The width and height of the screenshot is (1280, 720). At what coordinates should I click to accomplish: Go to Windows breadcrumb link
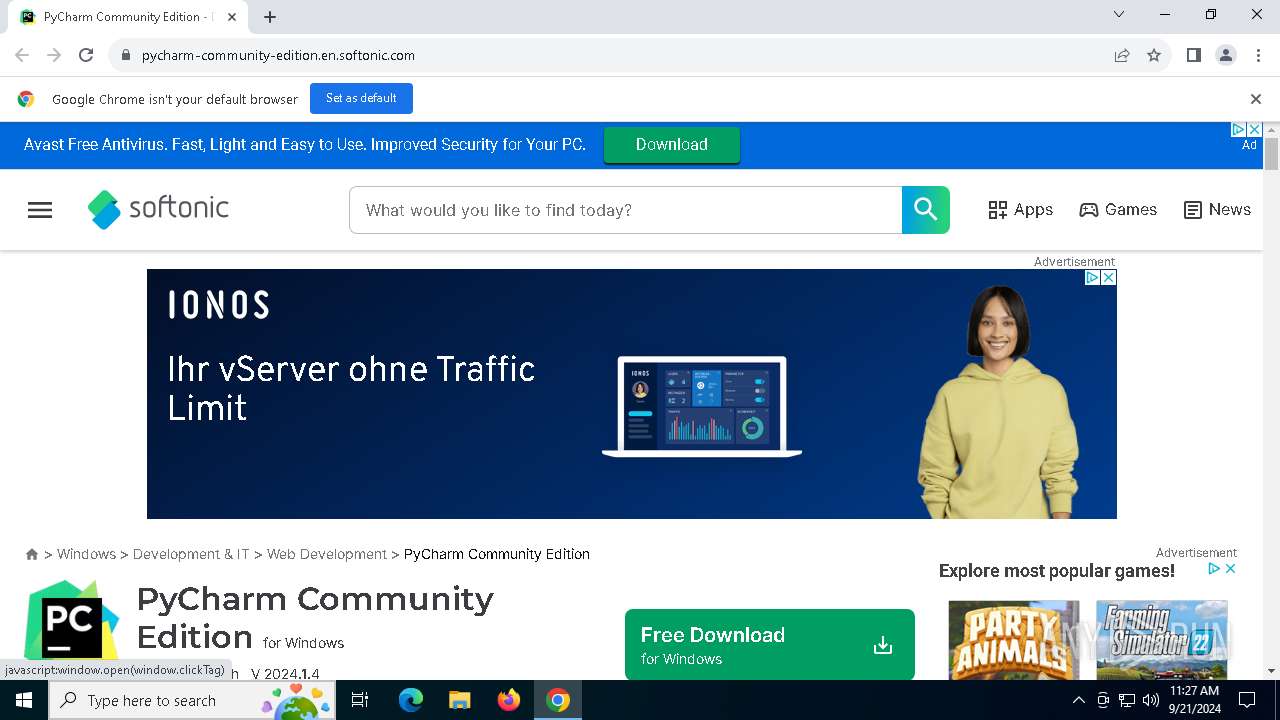pos(86,554)
